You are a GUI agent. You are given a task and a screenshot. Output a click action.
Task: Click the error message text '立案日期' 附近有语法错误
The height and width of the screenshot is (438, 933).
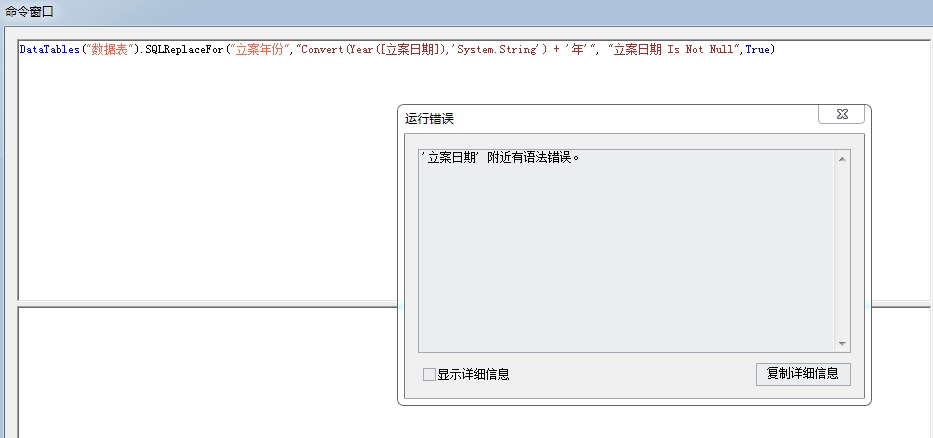pyautogui.click(x=500, y=158)
